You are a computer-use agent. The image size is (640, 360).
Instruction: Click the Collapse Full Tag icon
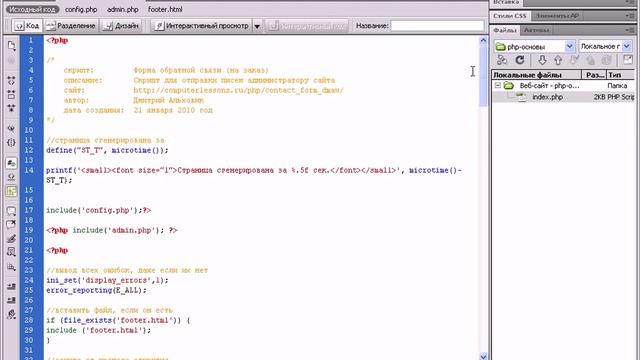tap(11, 80)
